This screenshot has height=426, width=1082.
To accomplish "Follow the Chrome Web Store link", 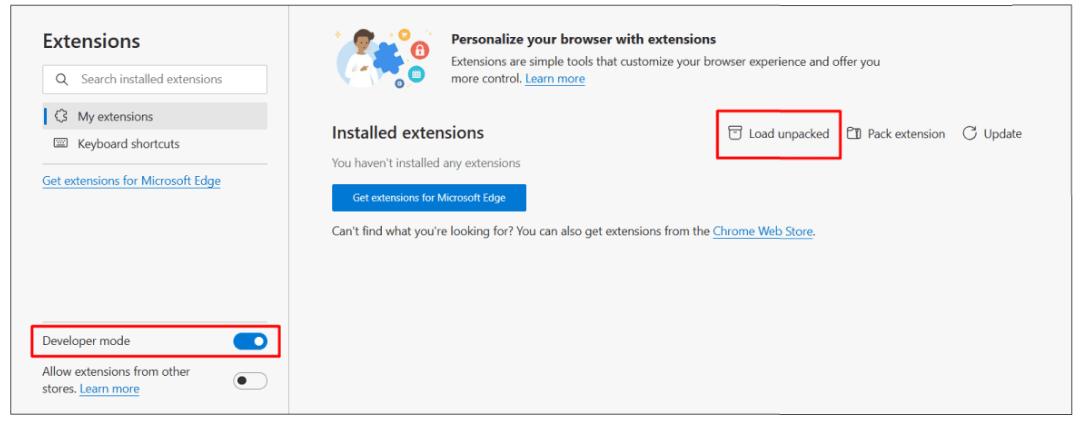I will click(x=763, y=231).
